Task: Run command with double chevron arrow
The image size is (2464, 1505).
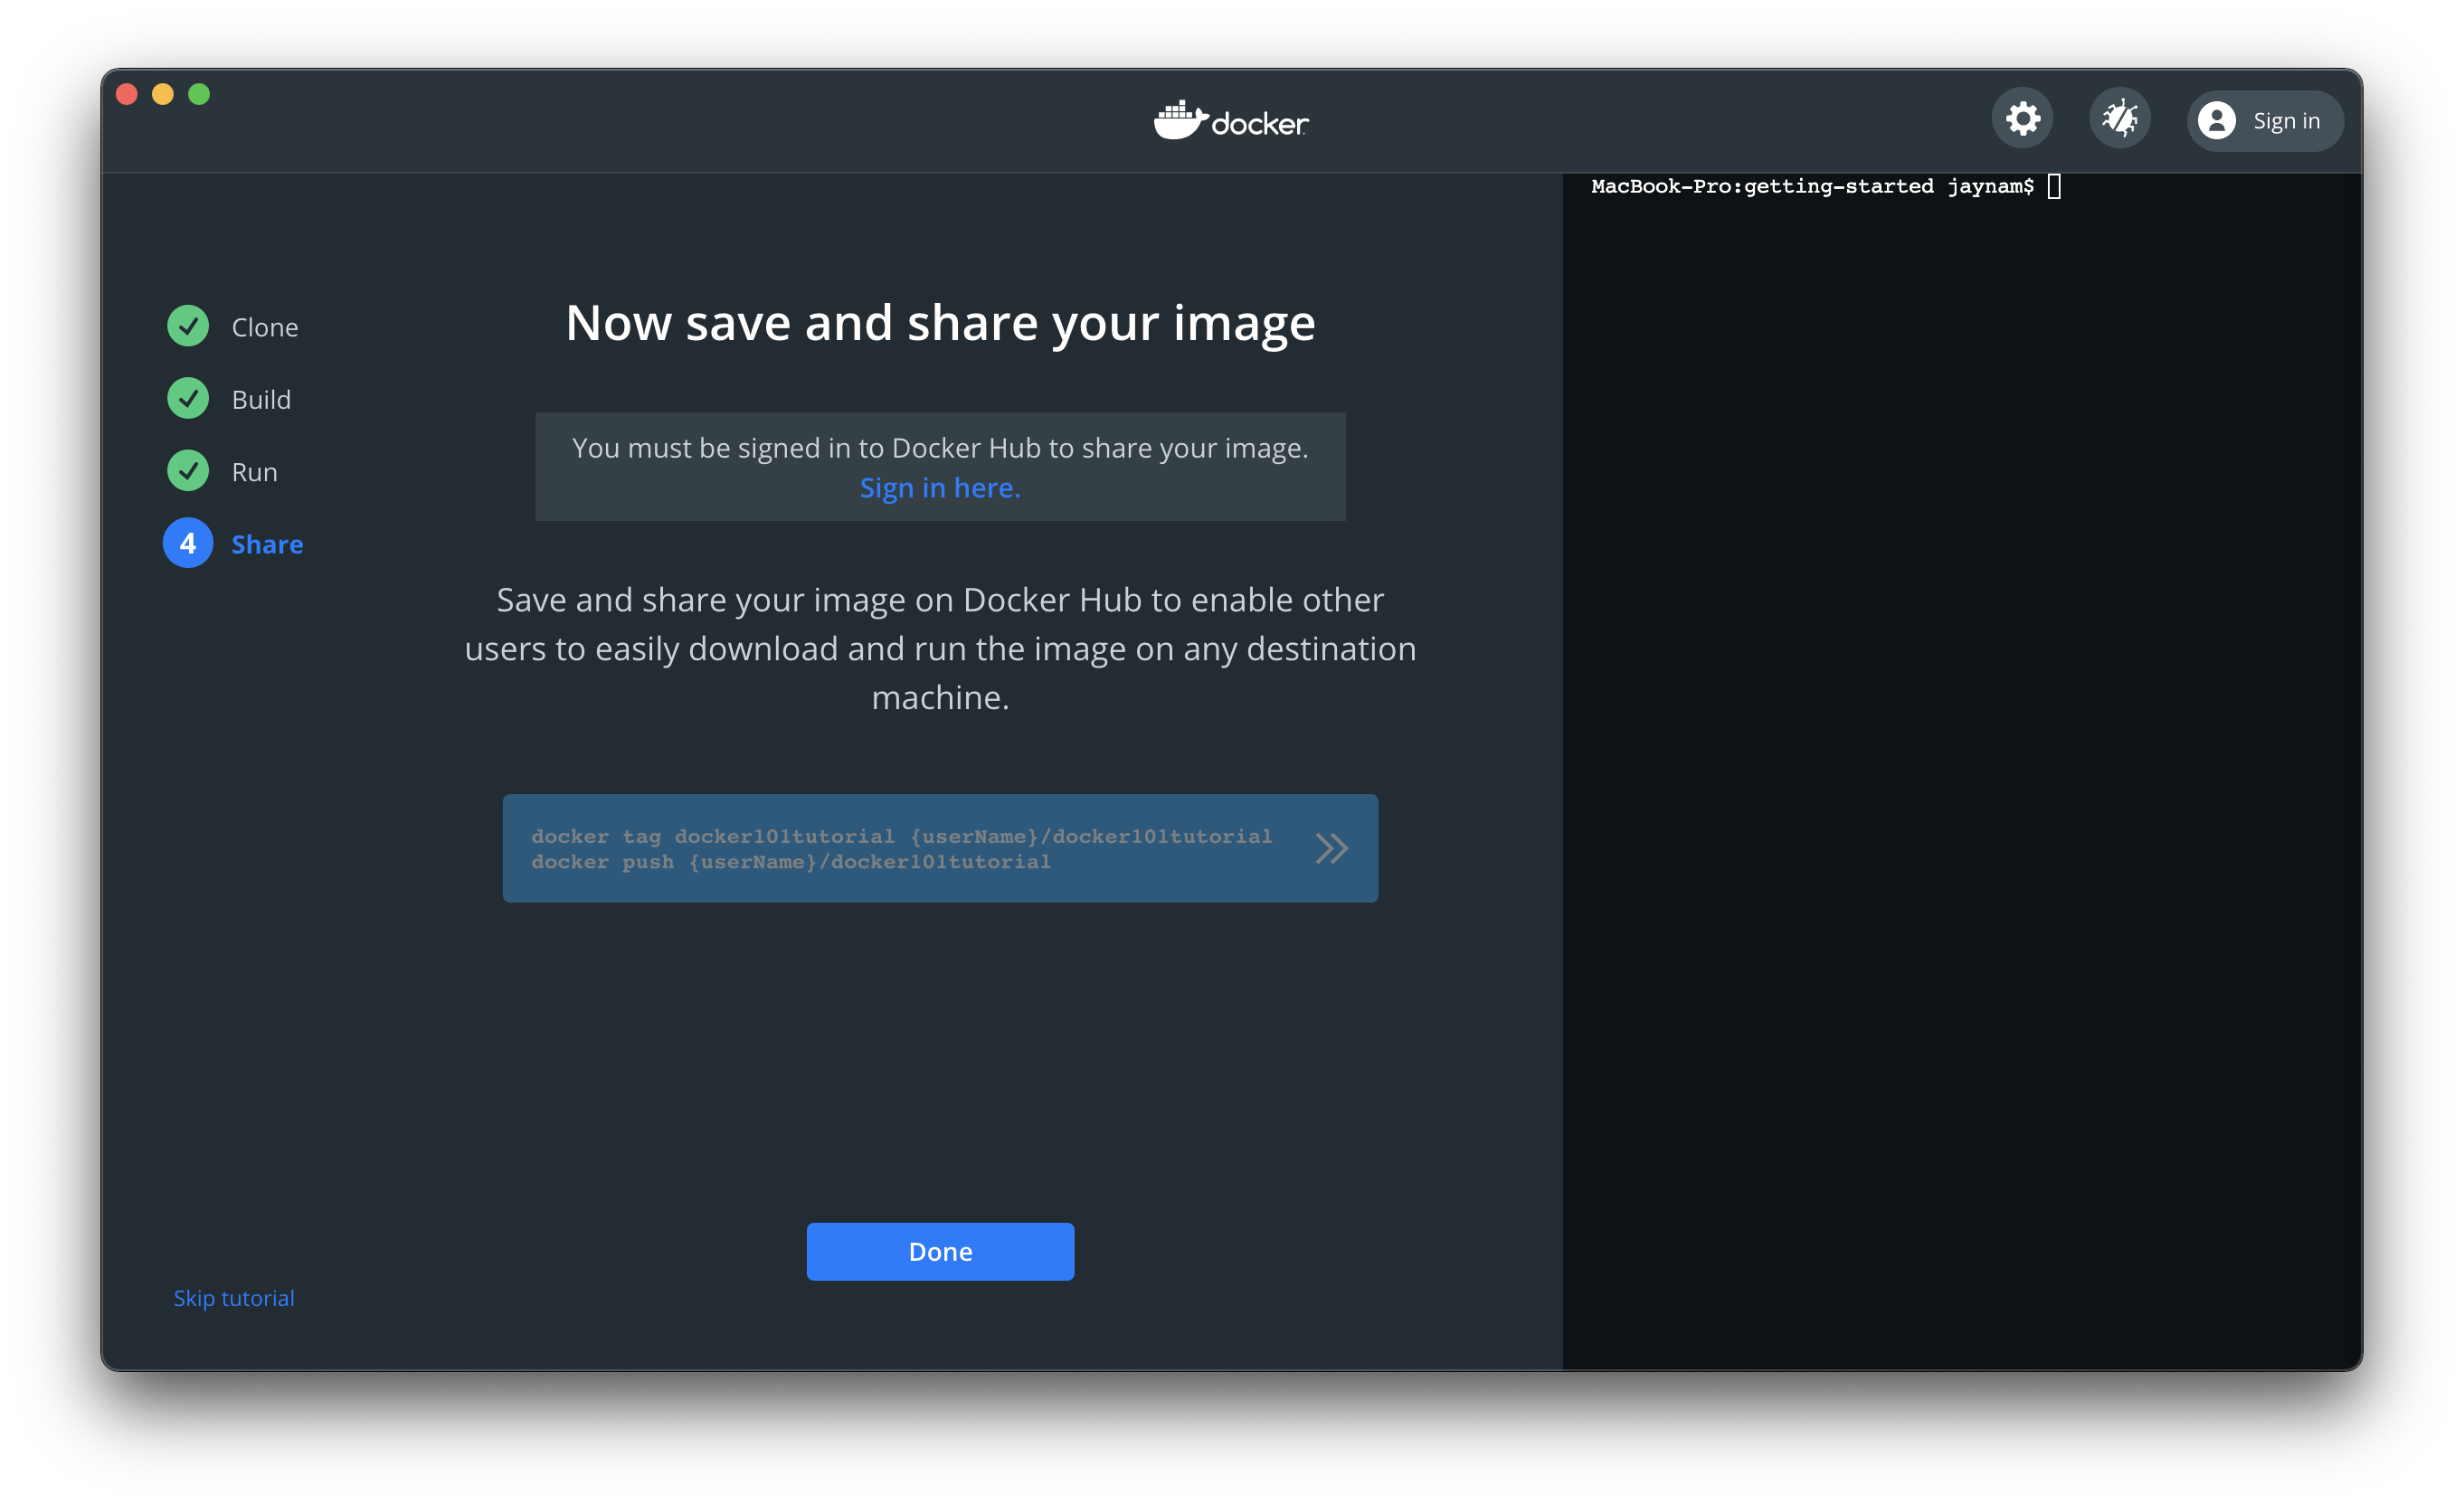Action: click(x=1331, y=849)
